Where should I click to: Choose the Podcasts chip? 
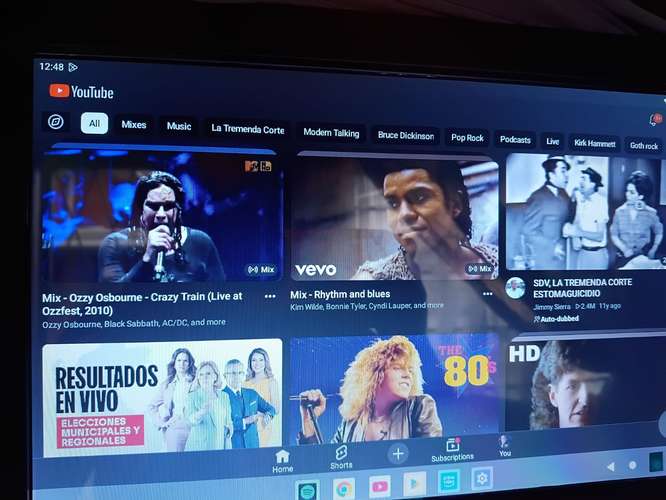[x=515, y=139]
